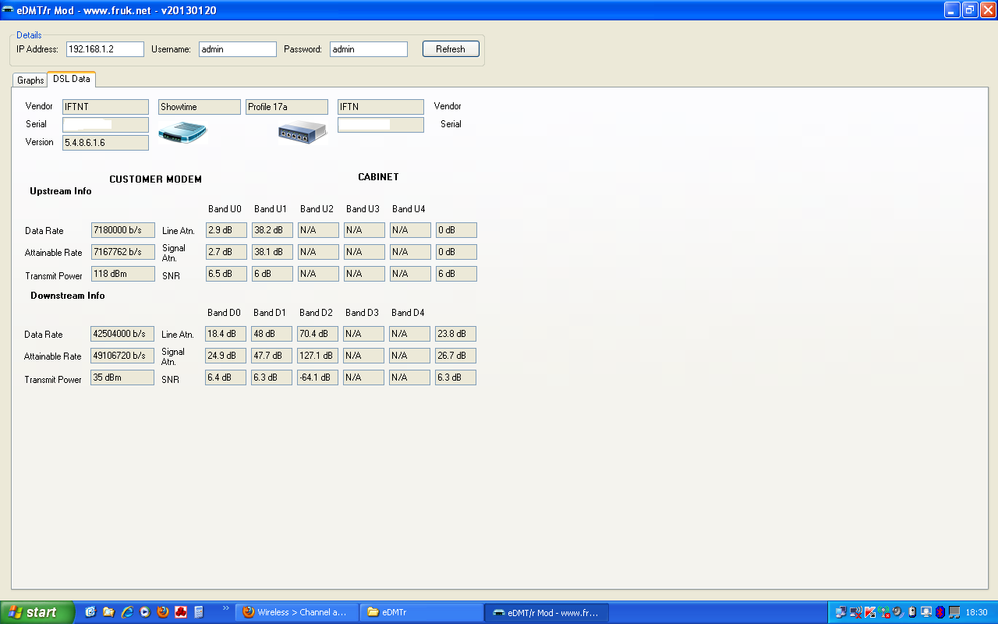Click the monitor display tray icon

pyautogui.click(x=927, y=612)
